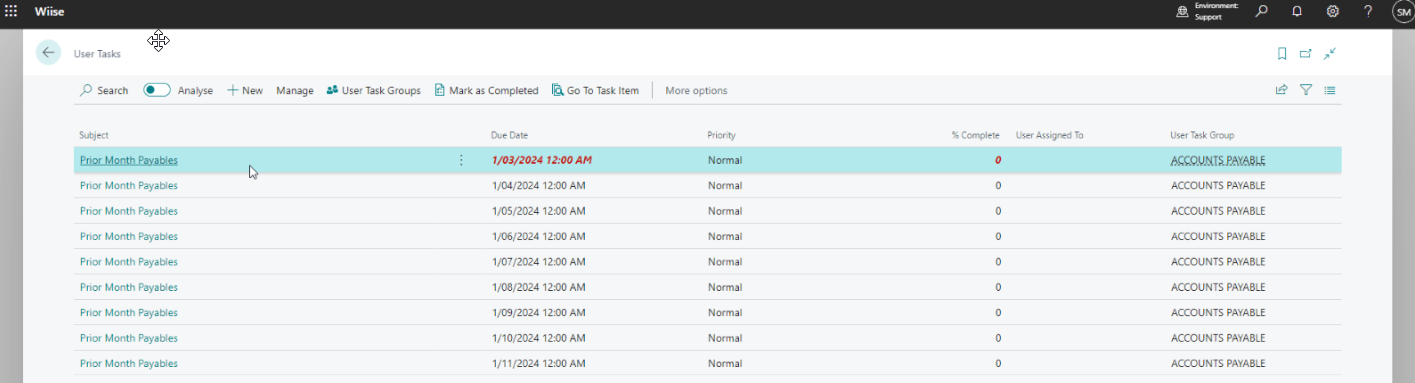Open the help question mark
The height and width of the screenshot is (383, 1415).
click(1368, 11)
